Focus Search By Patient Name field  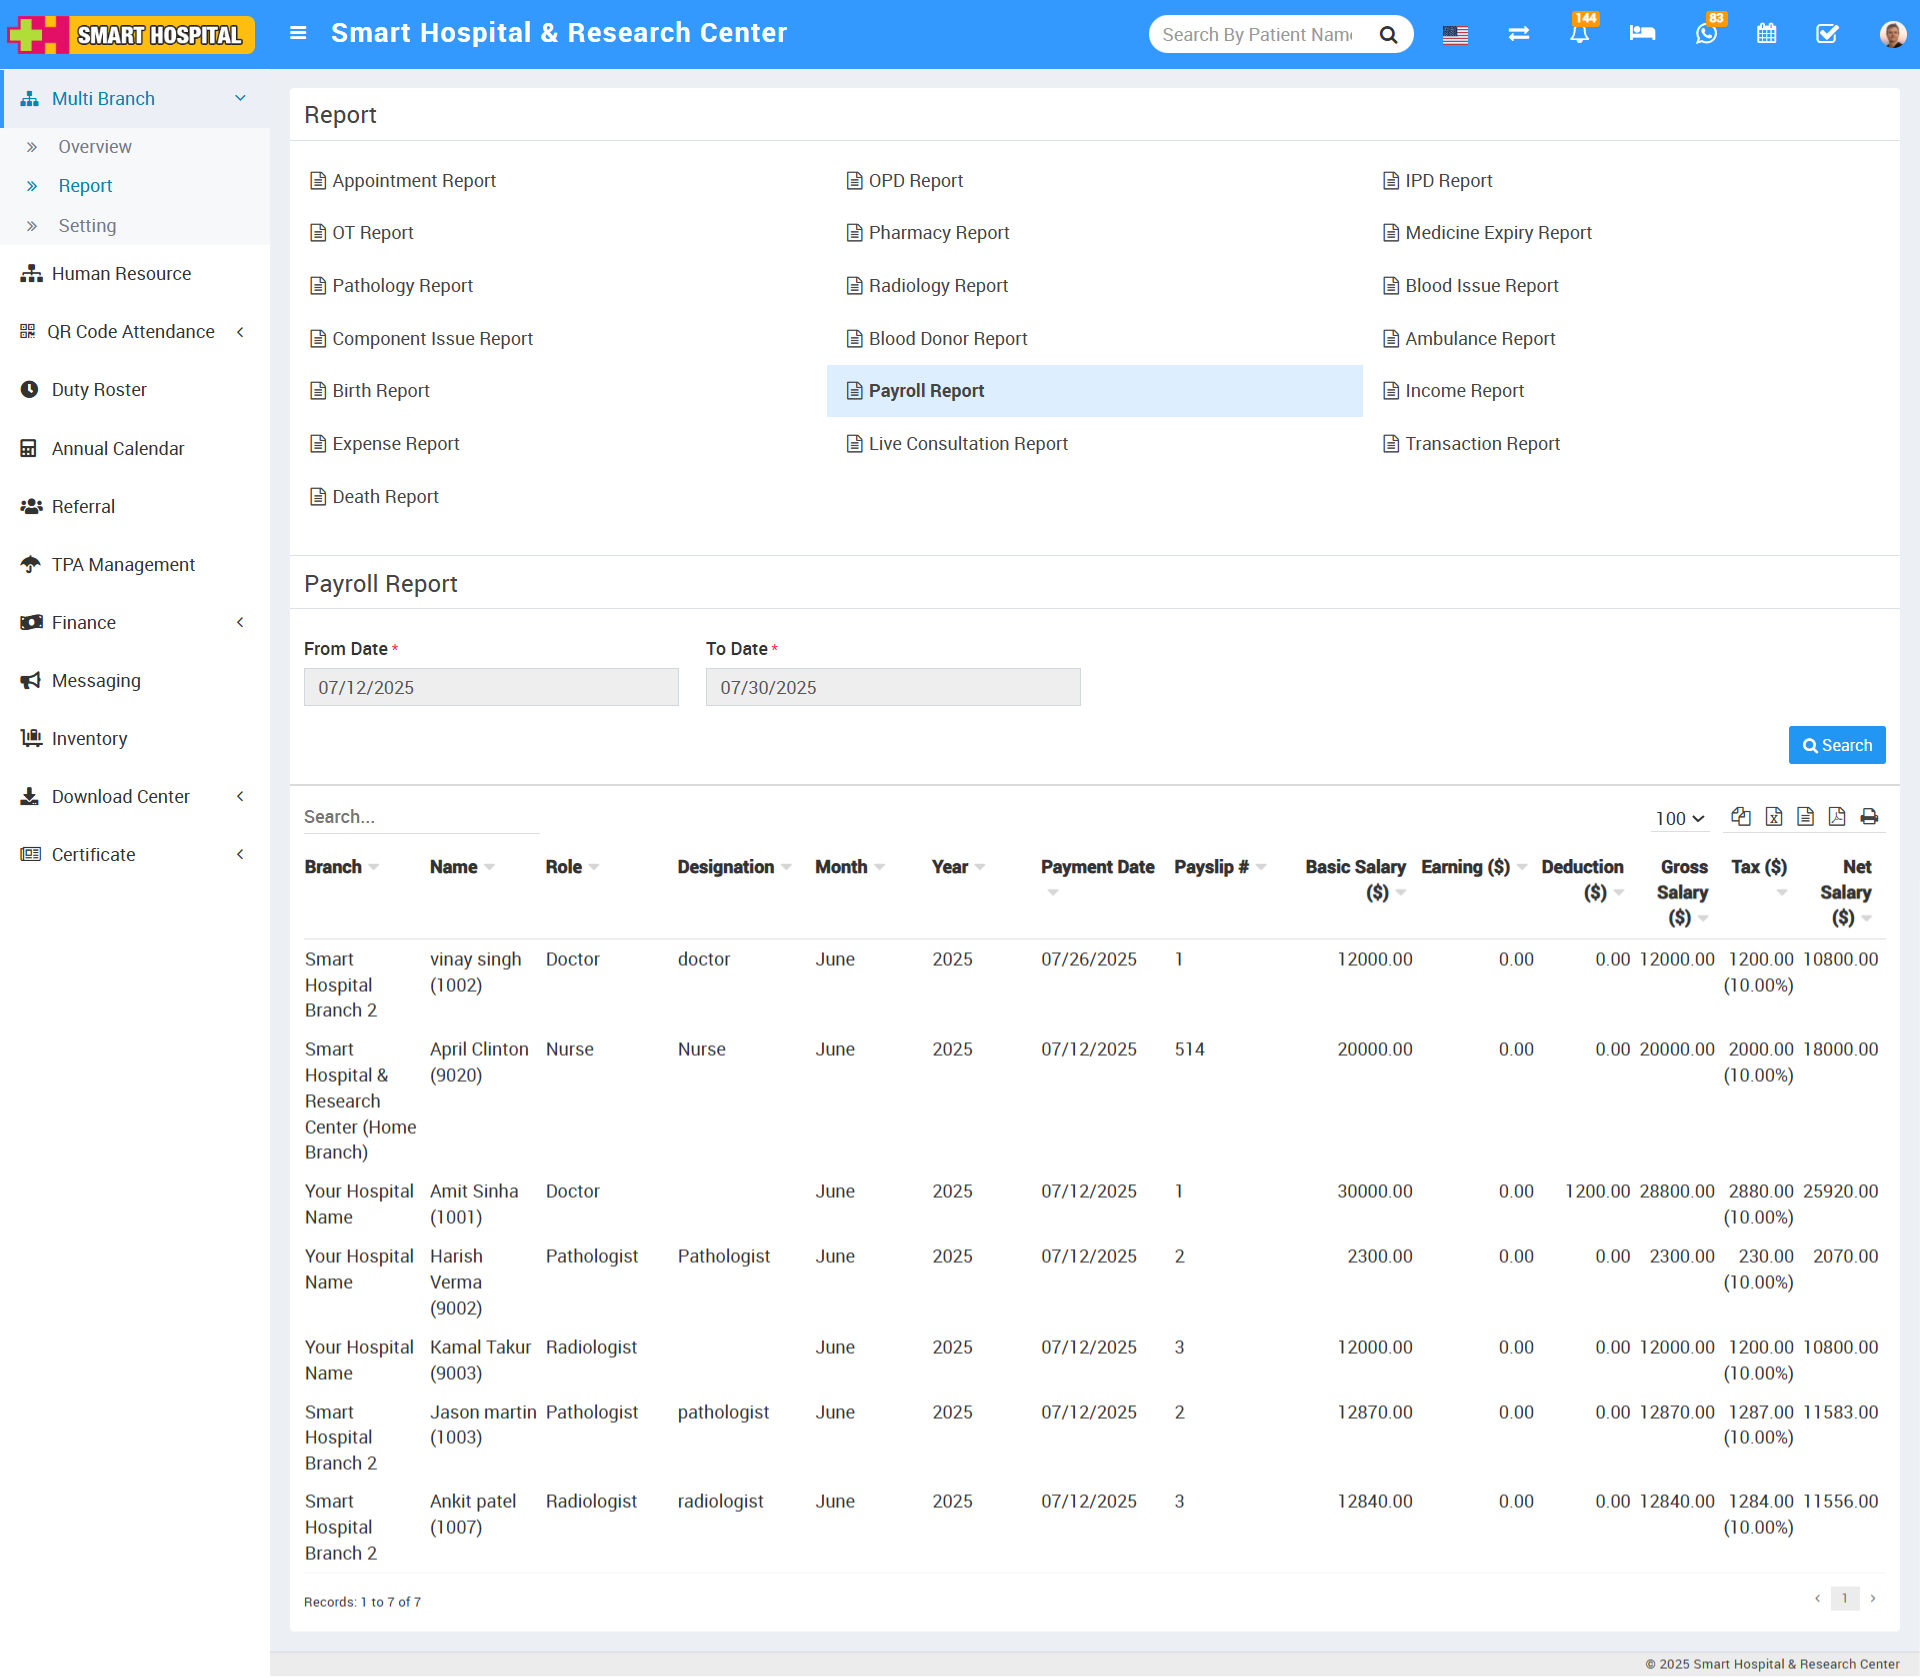click(x=1258, y=35)
